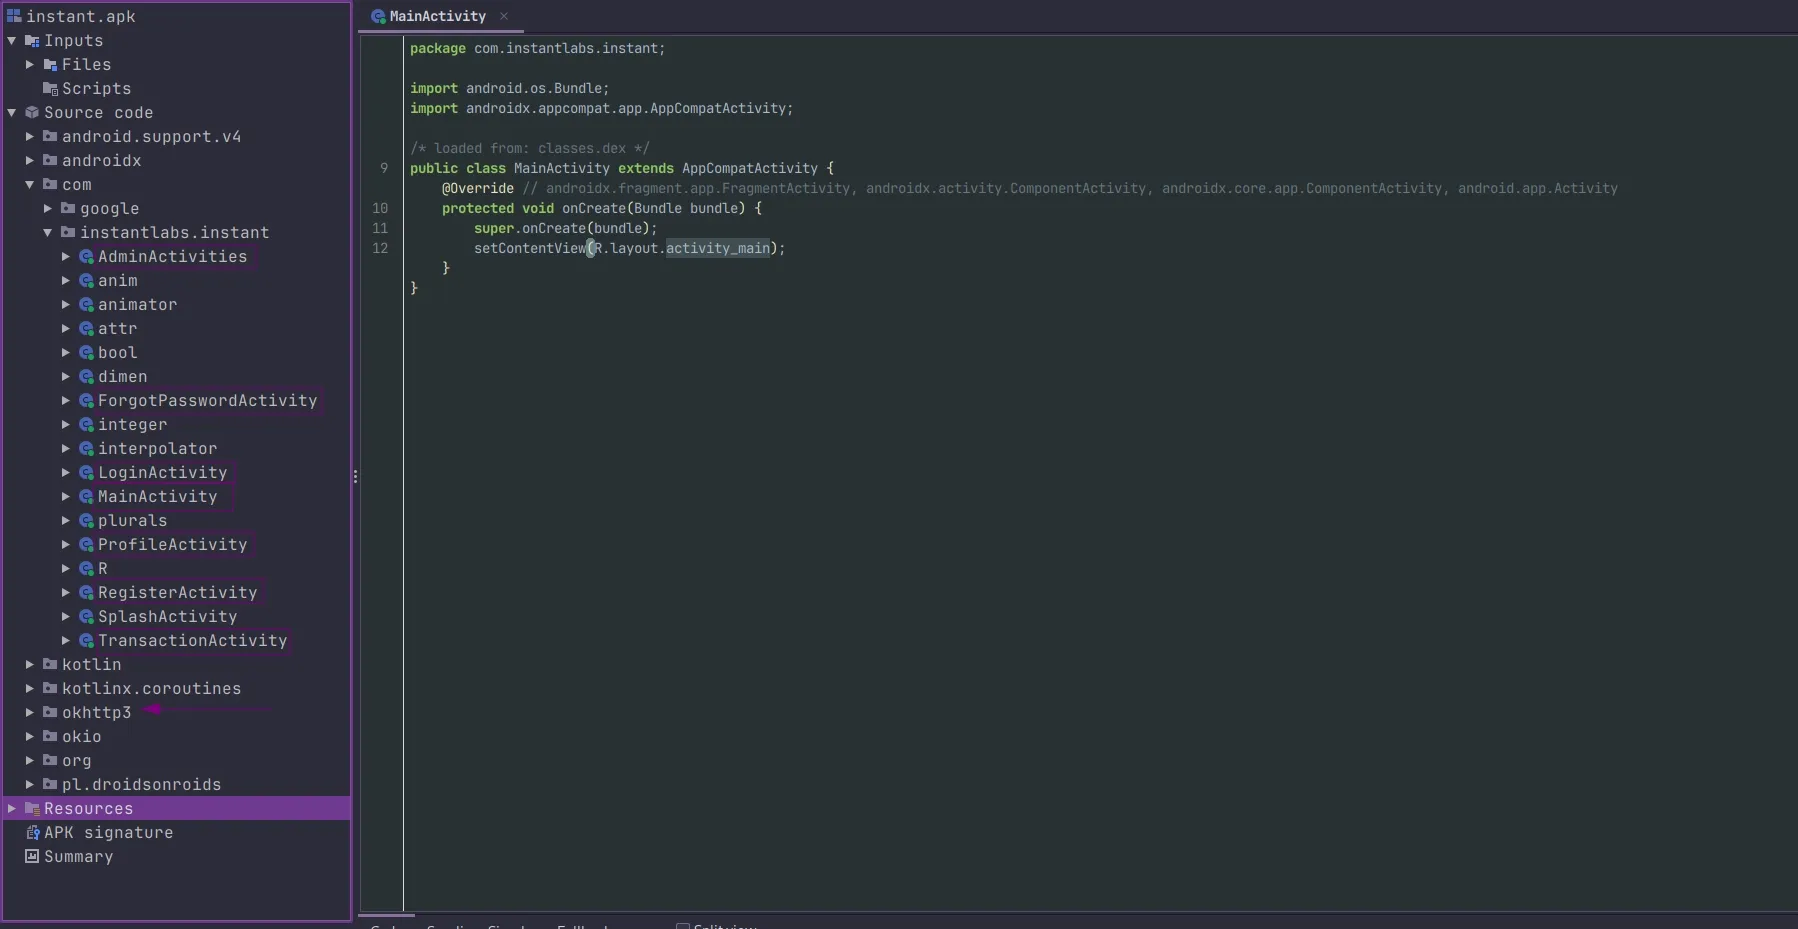
Task: Click the R class icon
Action: tap(86, 569)
